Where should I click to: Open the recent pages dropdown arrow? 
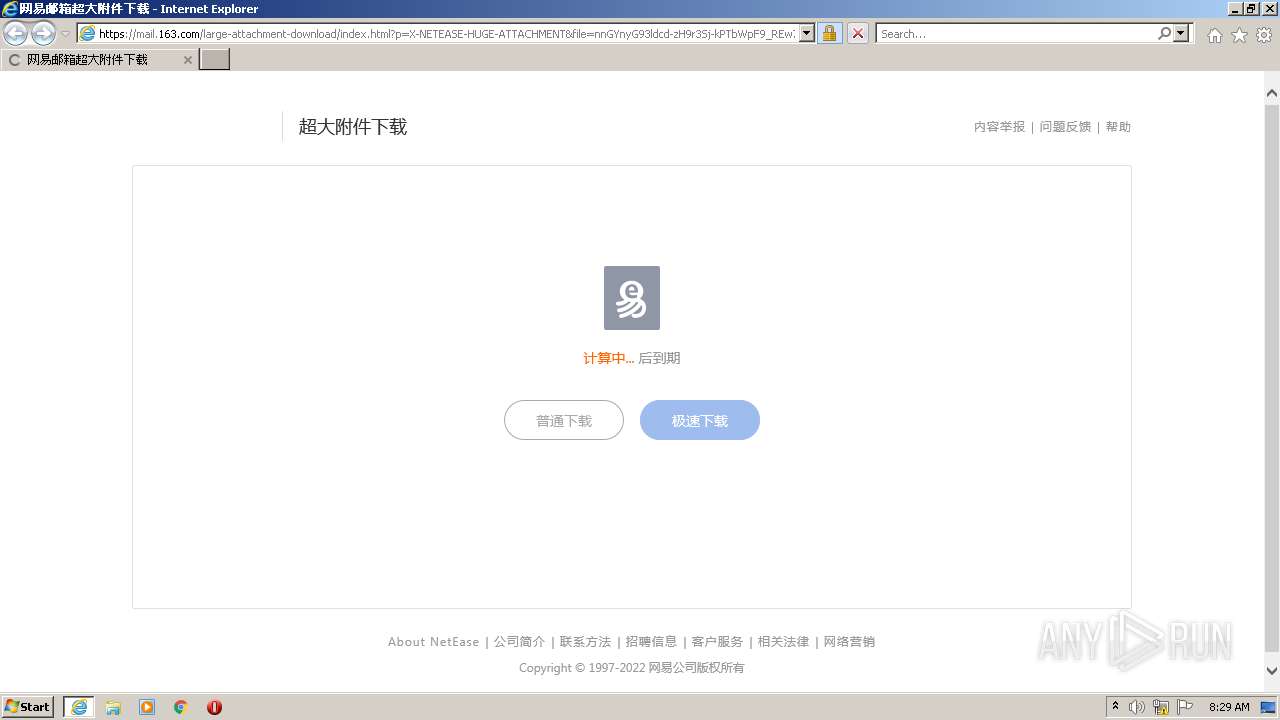66,34
